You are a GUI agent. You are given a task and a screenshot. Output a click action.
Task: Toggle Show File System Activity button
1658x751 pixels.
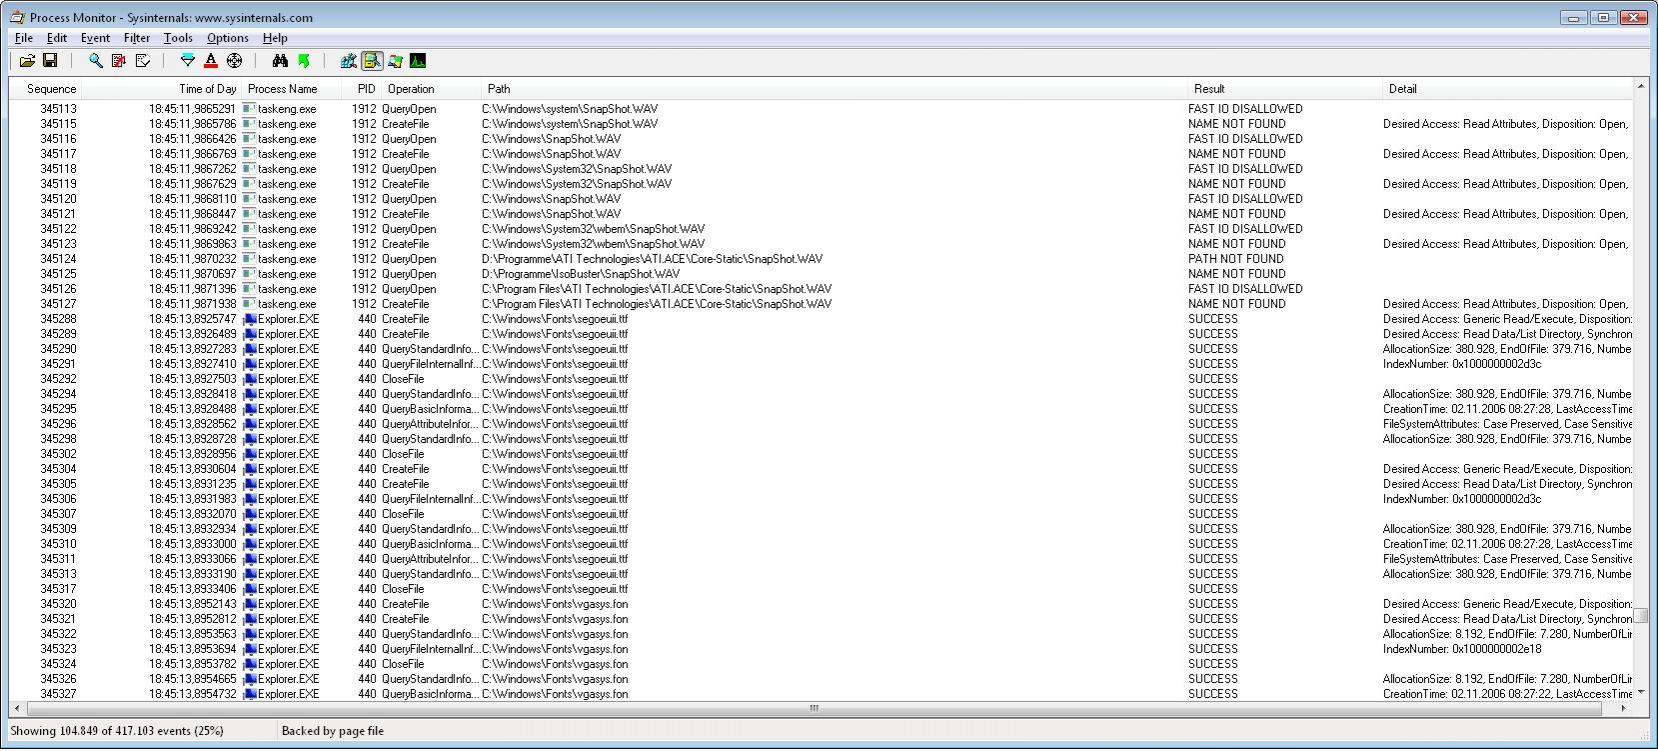[372, 61]
